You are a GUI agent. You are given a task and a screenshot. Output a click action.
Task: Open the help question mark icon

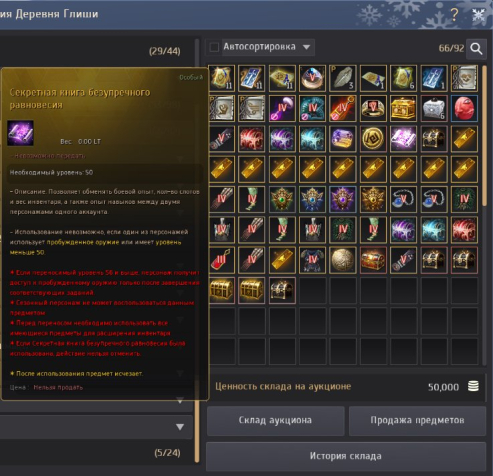tap(454, 14)
